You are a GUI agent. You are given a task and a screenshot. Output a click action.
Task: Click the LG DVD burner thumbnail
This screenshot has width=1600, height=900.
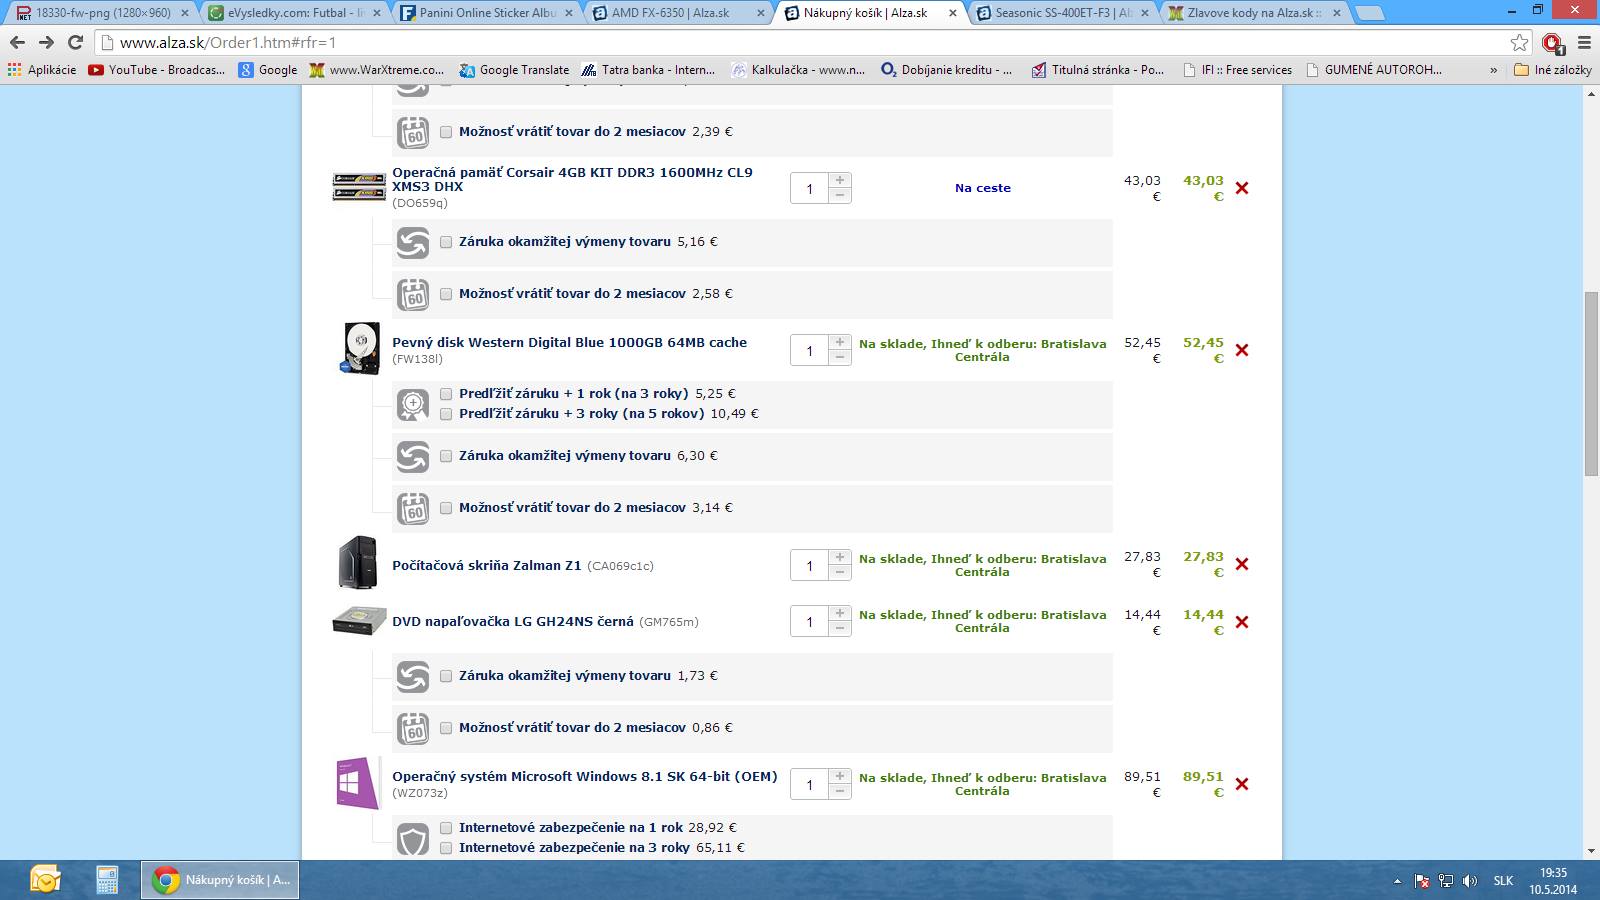[359, 621]
